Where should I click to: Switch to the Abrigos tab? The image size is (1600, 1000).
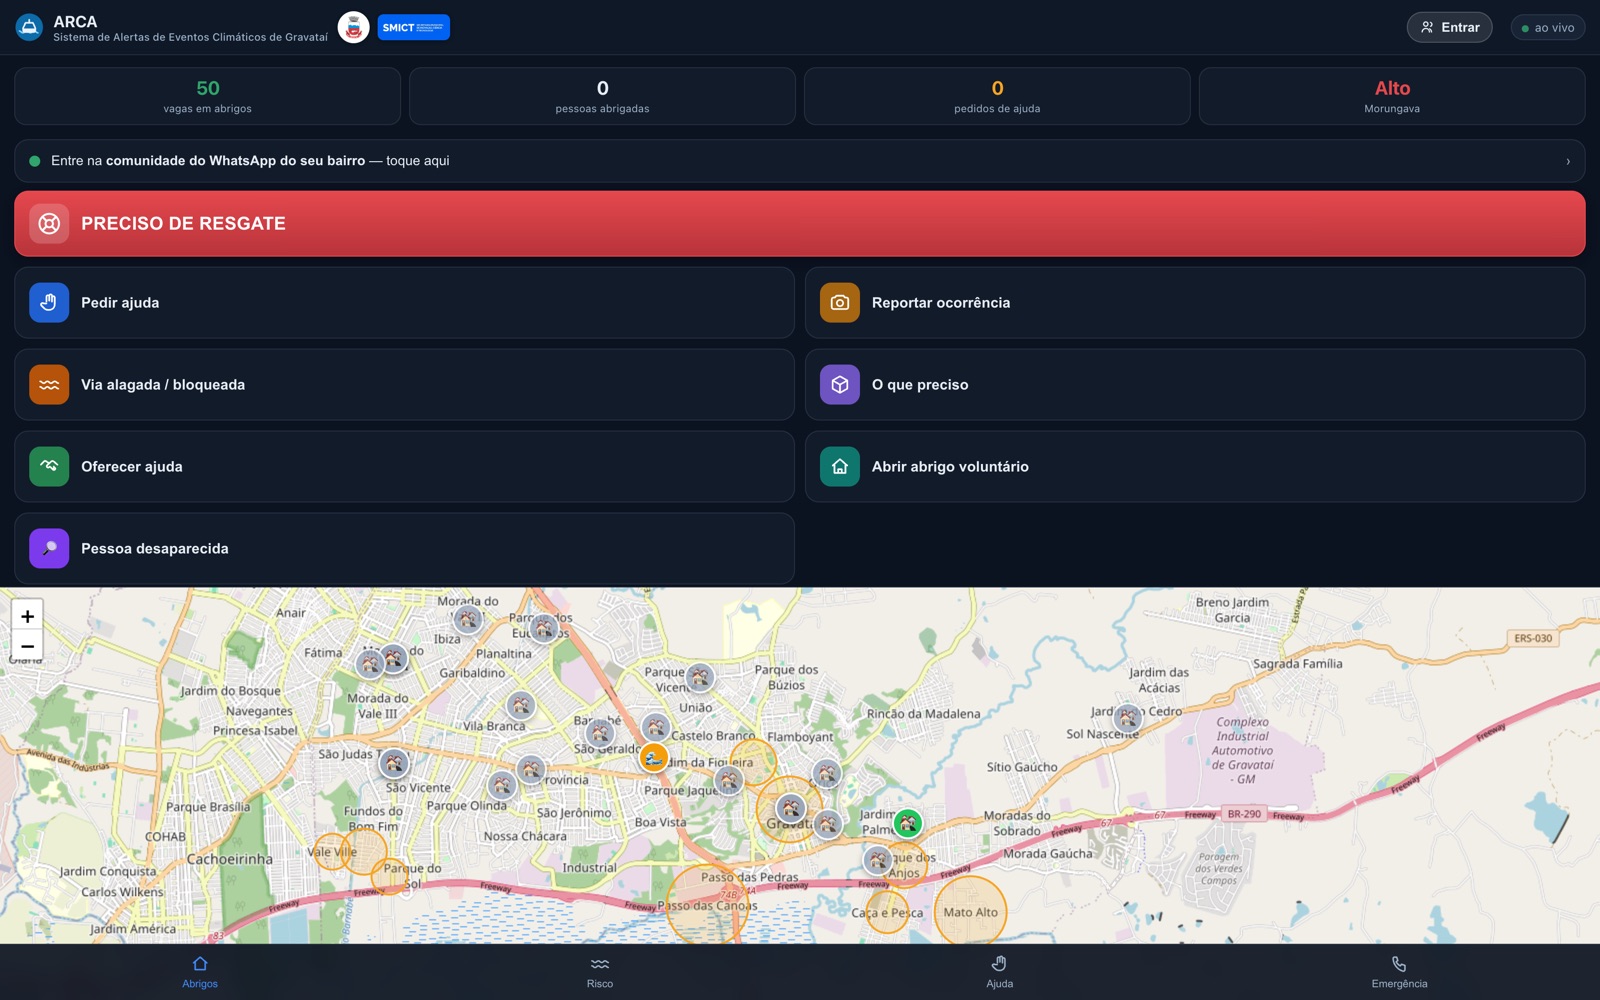click(200, 971)
